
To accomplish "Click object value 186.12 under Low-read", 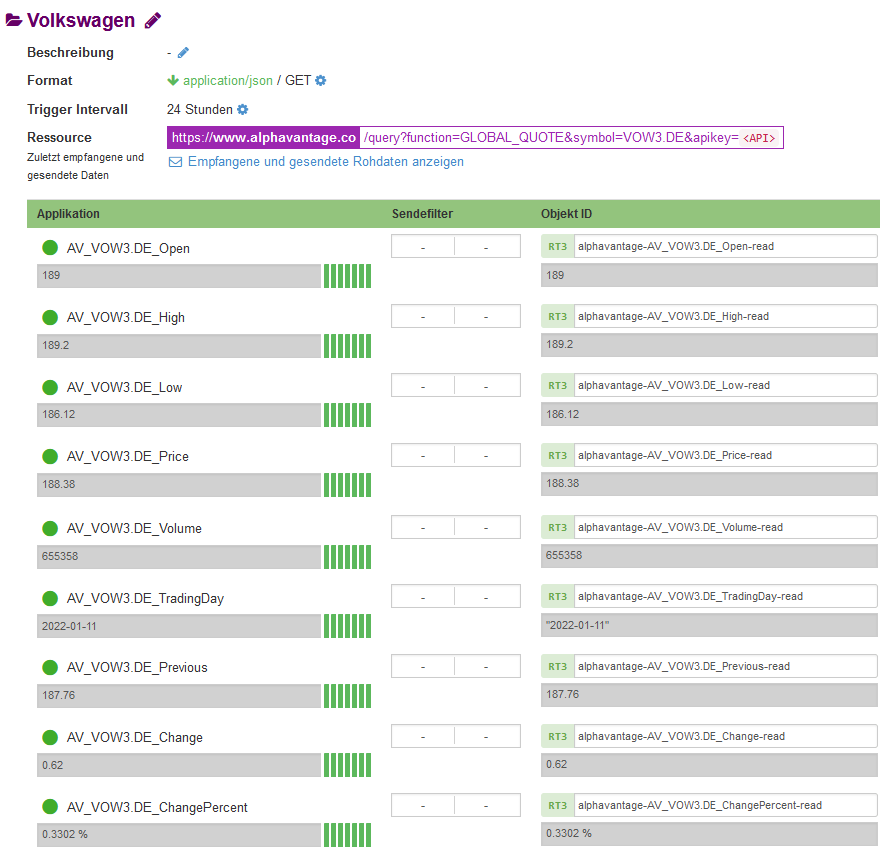I will 709,415.
